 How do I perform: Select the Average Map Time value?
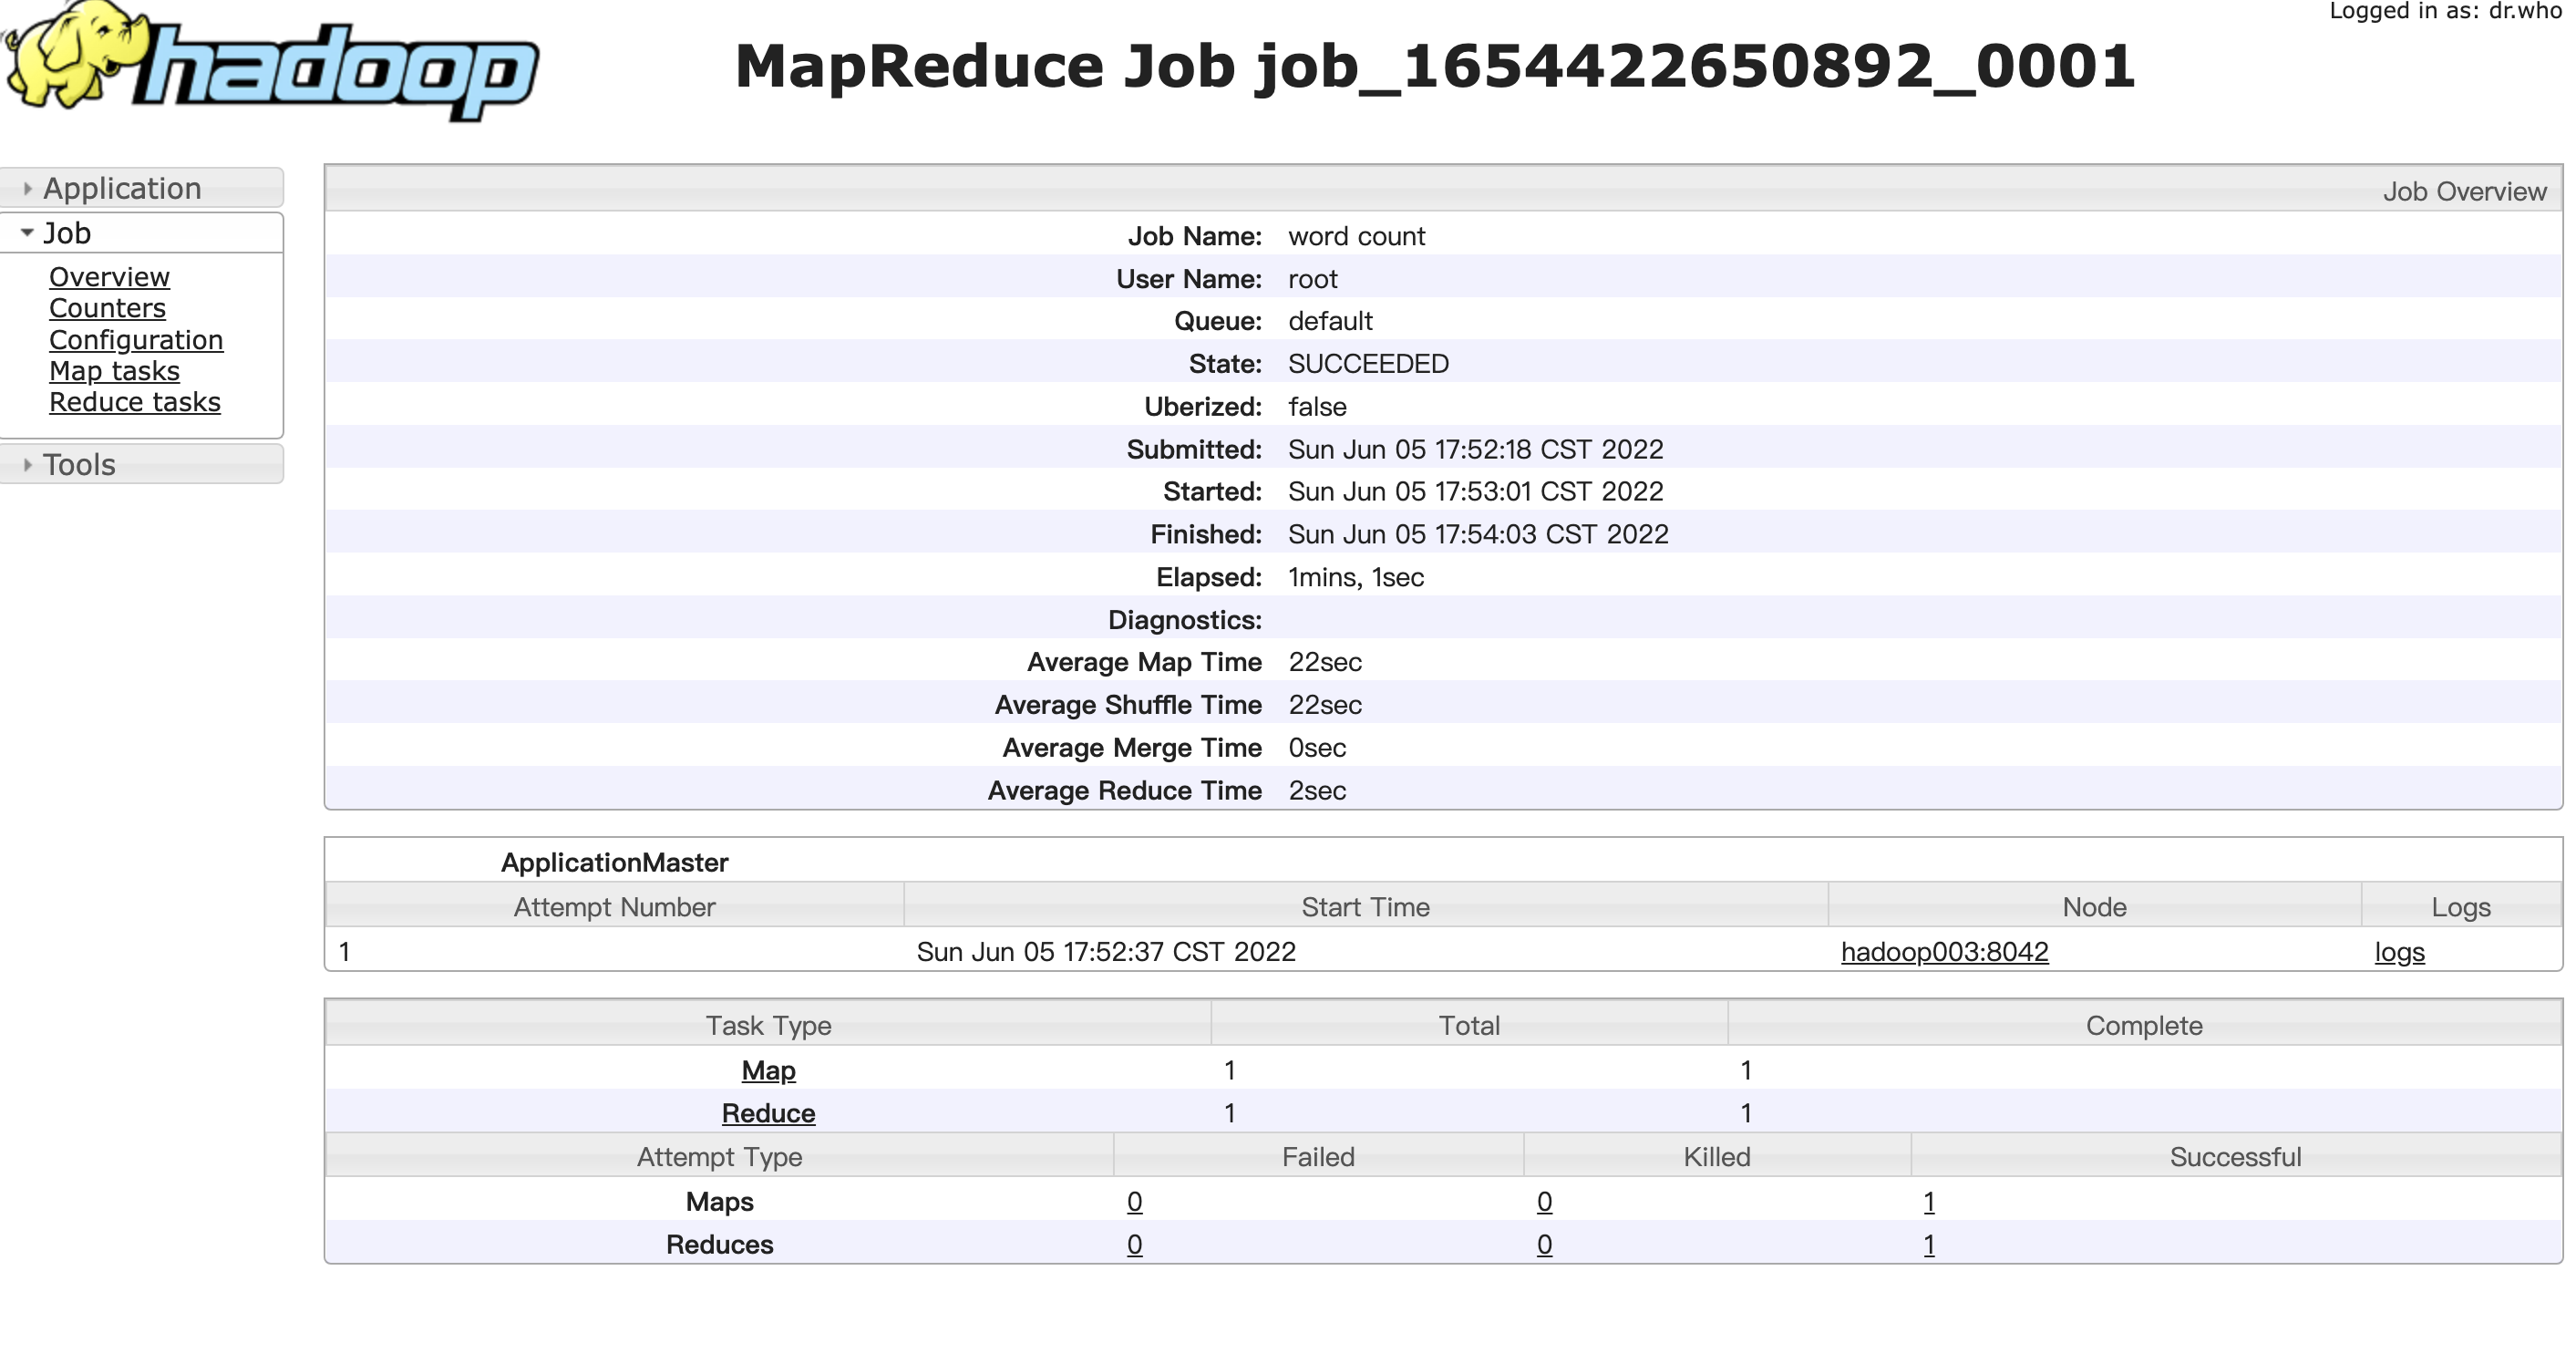pos(1325,662)
